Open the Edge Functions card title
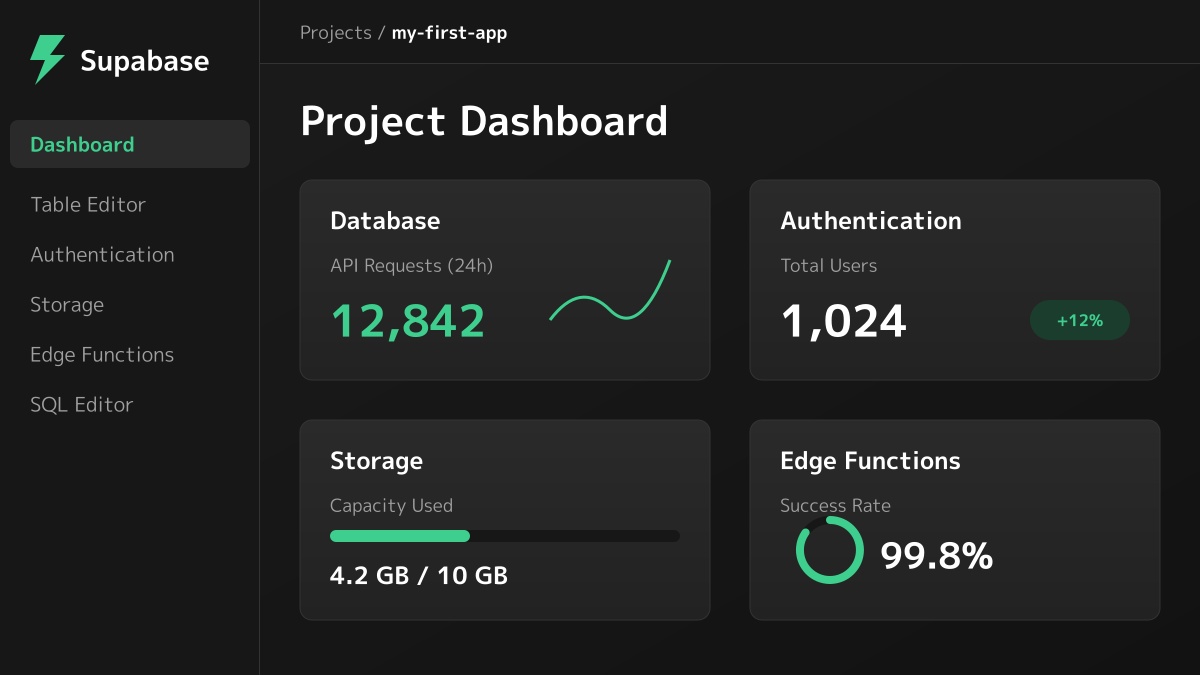The width and height of the screenshot is (1200, 675). point(870,461)
